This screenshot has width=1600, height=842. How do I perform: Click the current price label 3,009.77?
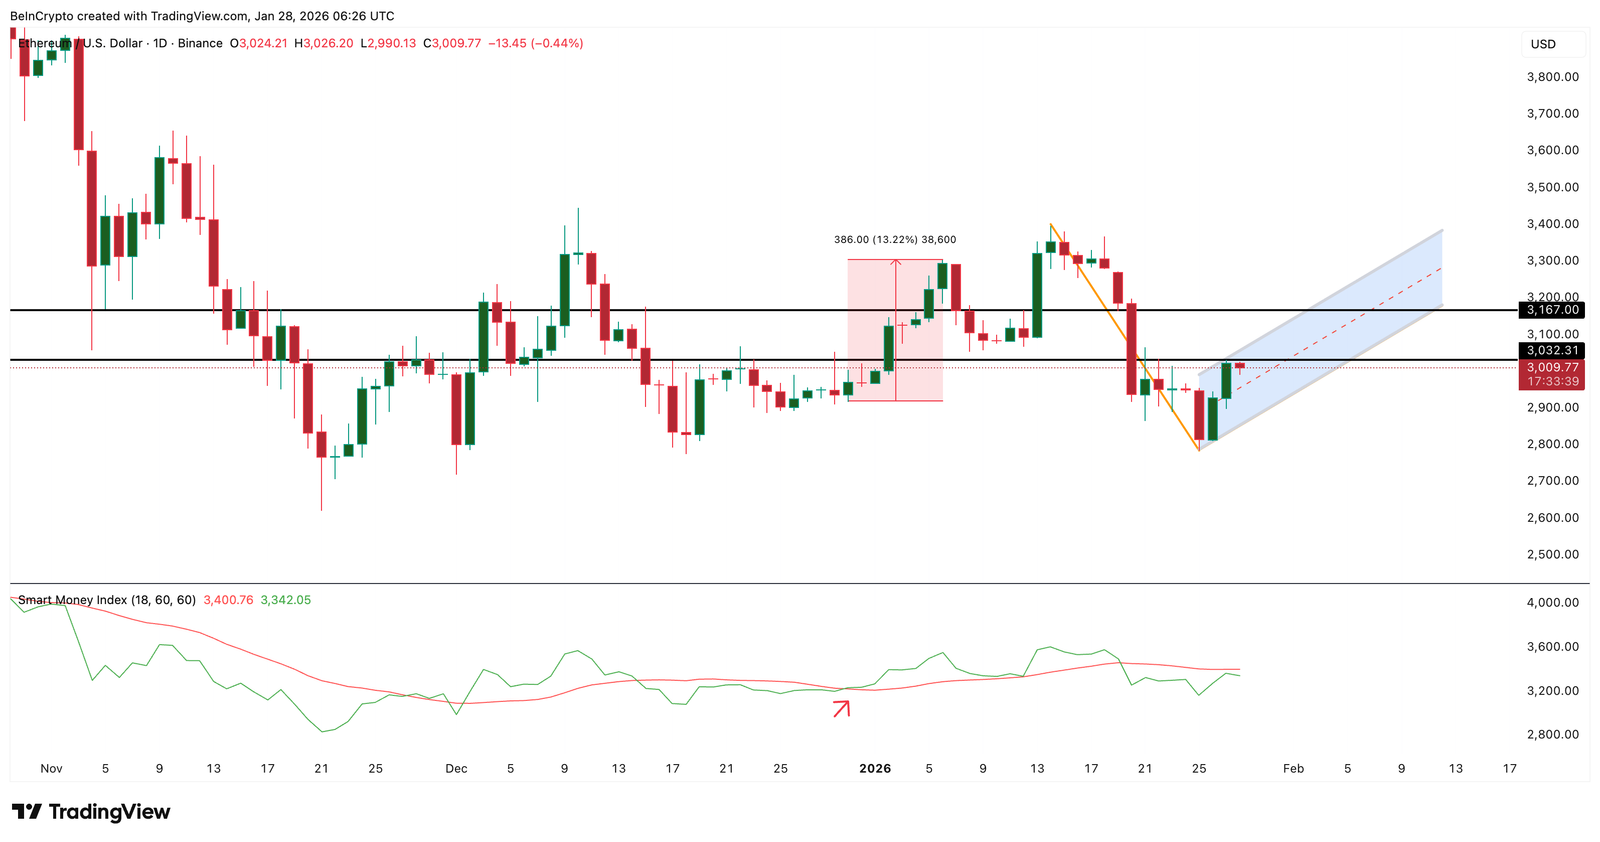(x=1552, y=368)
